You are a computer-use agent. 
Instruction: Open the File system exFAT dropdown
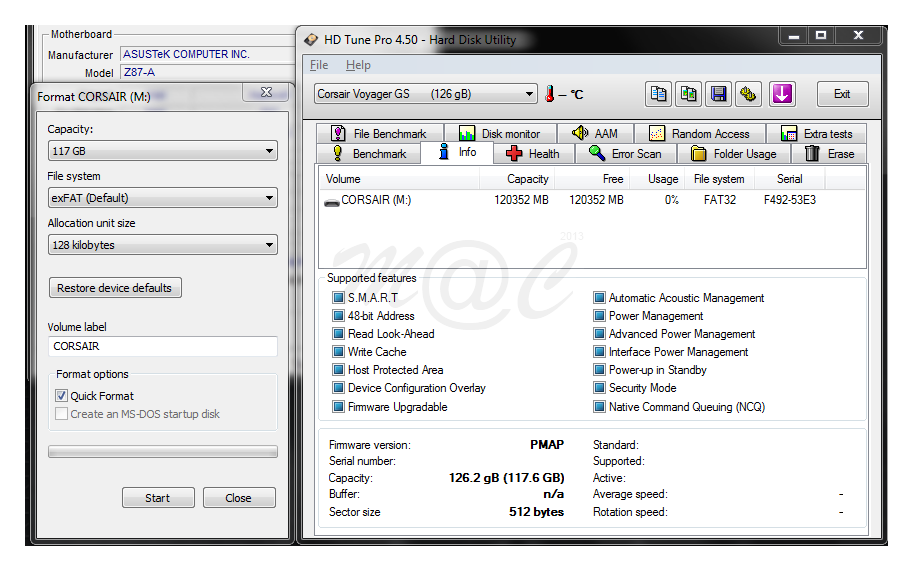pyautogui.click(x=162, y=198)
